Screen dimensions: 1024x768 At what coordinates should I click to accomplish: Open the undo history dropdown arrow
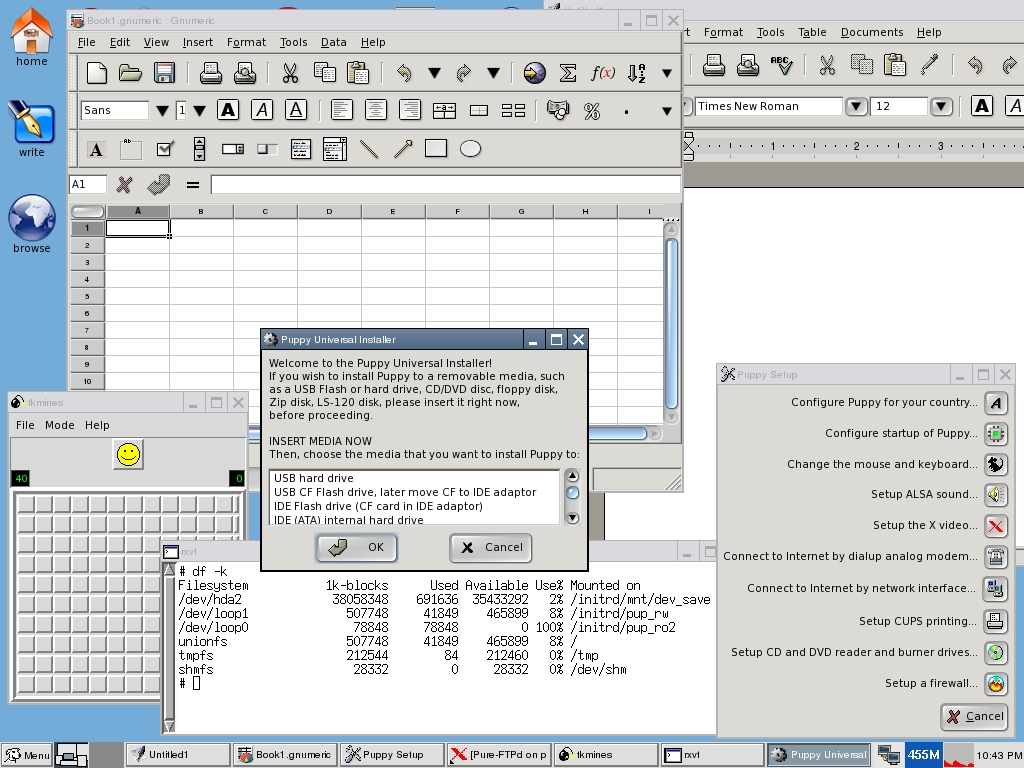pos(434,72)
